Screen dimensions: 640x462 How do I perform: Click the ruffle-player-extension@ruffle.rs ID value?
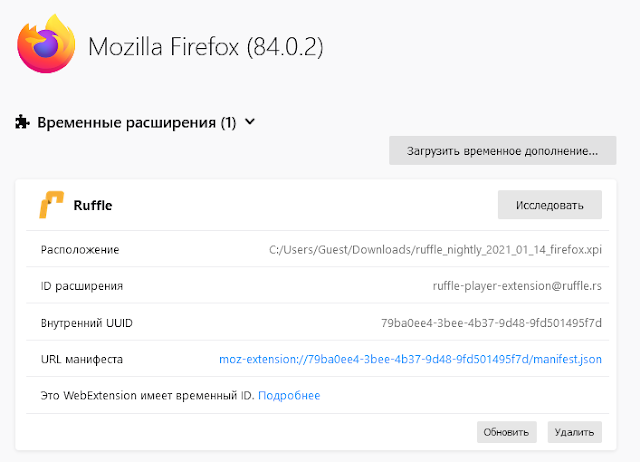coord(512,286)
